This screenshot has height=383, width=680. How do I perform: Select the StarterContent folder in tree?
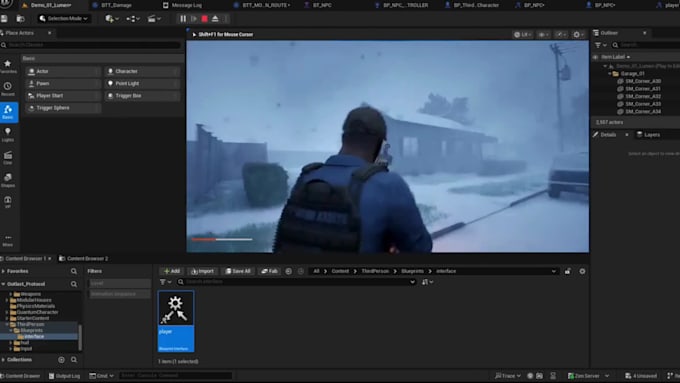tap(33, 318)
